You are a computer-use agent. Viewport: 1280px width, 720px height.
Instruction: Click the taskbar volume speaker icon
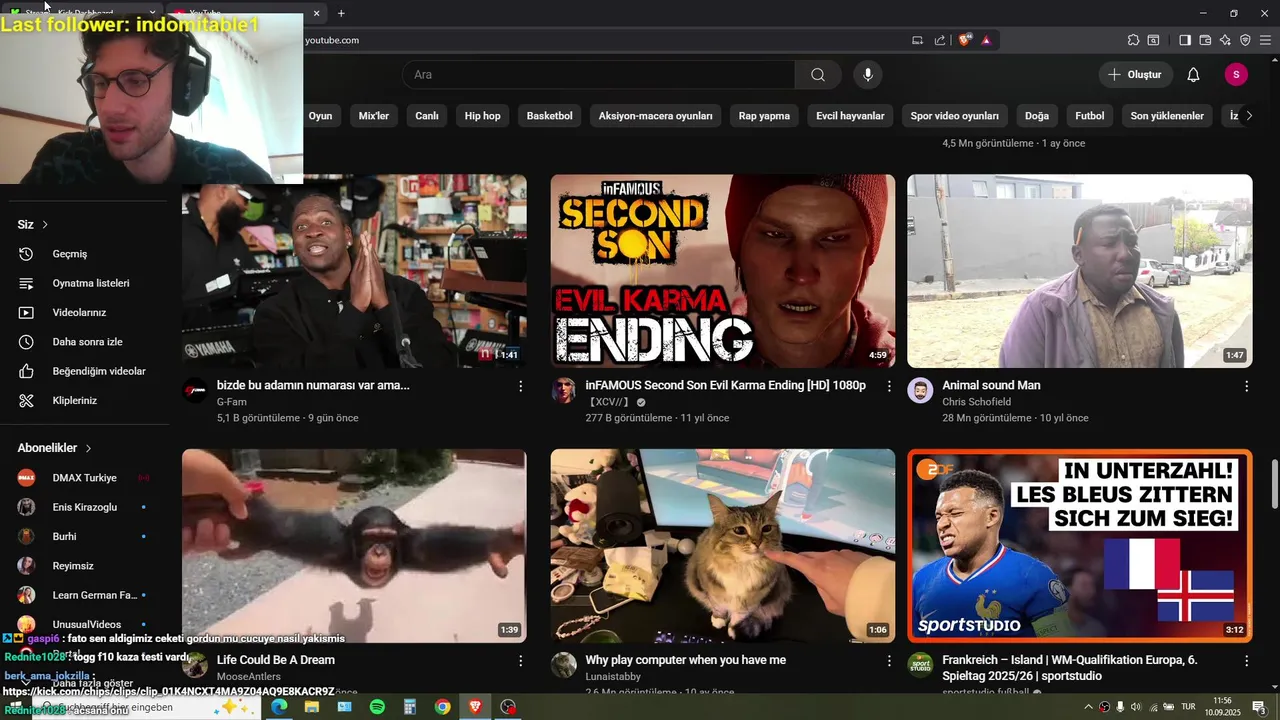1135,707
